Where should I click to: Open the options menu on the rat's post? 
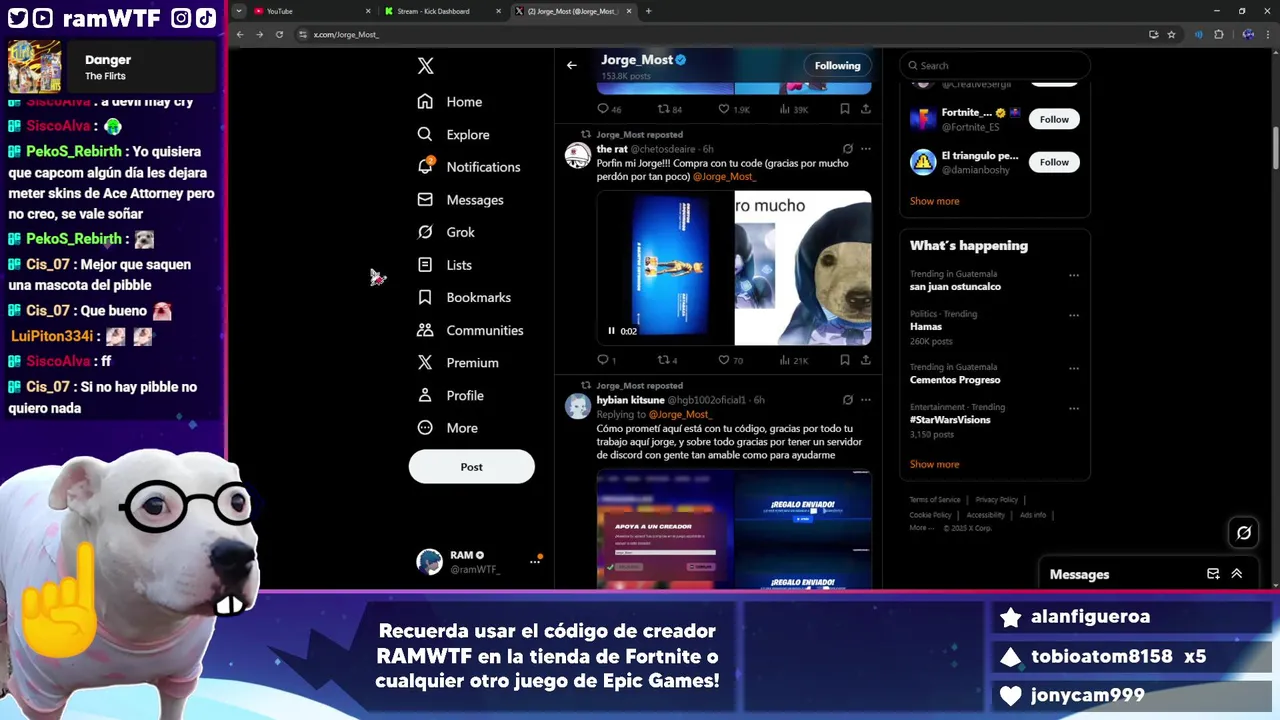pos(866,149)
